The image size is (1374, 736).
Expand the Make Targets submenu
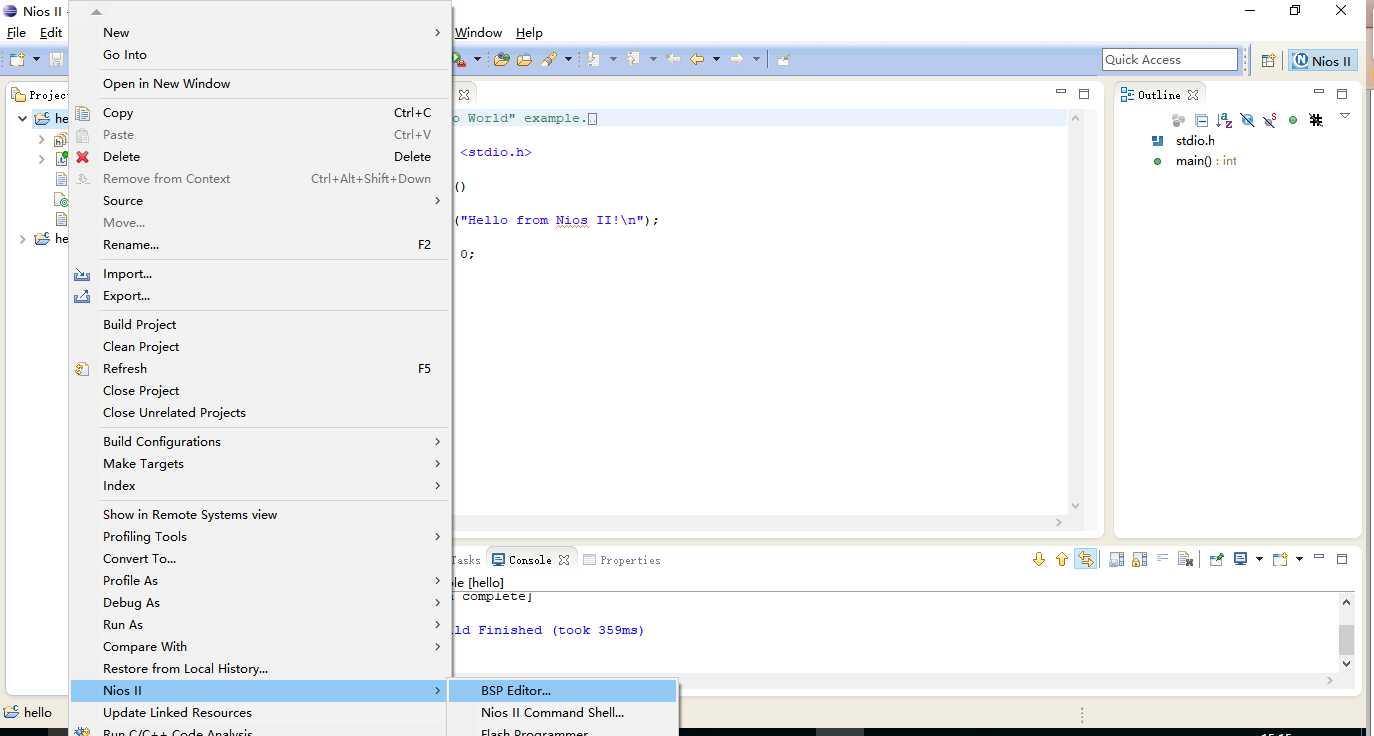click(x=259, y=464)
